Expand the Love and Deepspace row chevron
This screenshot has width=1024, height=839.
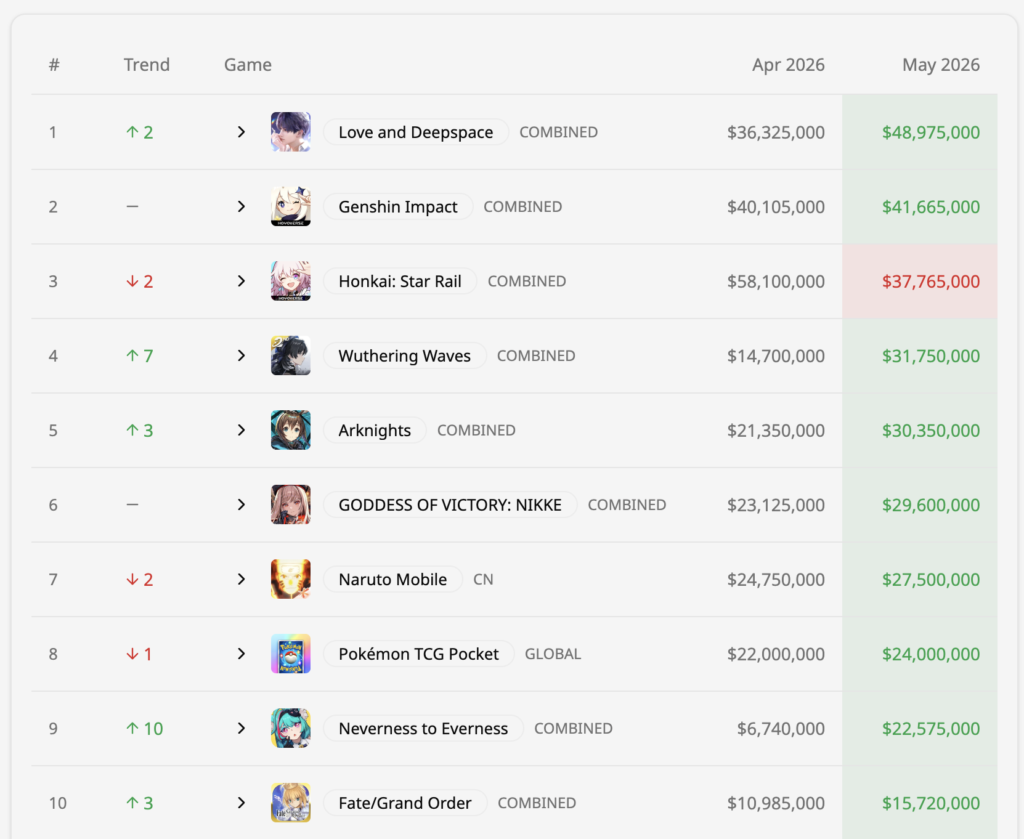click(x=241, y=132)
